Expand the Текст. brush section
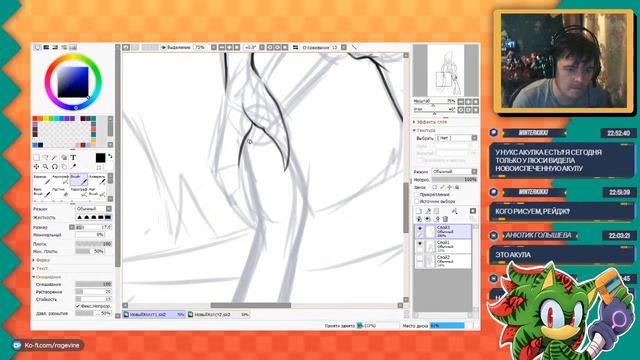640x360 pixels. pos(41,269)
